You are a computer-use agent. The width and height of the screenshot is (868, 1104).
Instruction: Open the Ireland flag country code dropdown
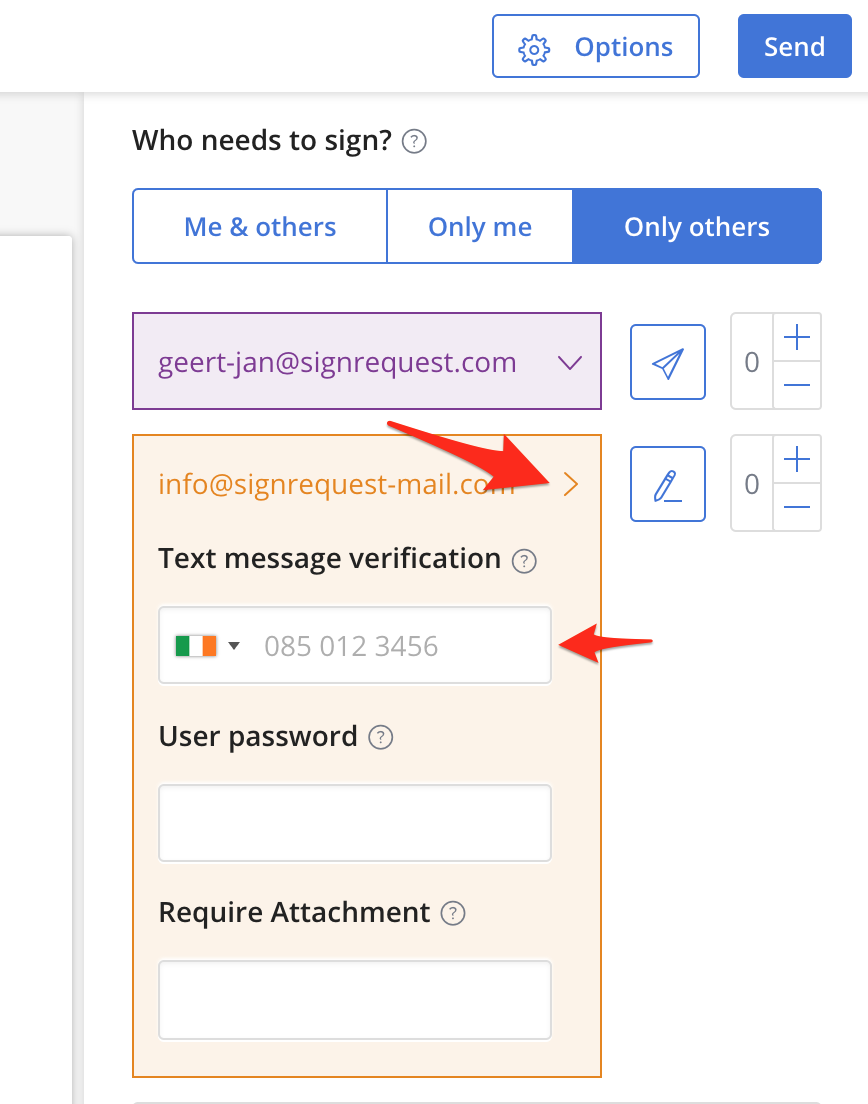click(x=208, y=646)
